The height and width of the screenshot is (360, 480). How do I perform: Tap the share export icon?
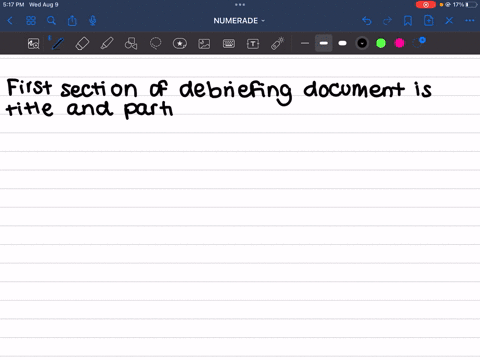point(72,21)
